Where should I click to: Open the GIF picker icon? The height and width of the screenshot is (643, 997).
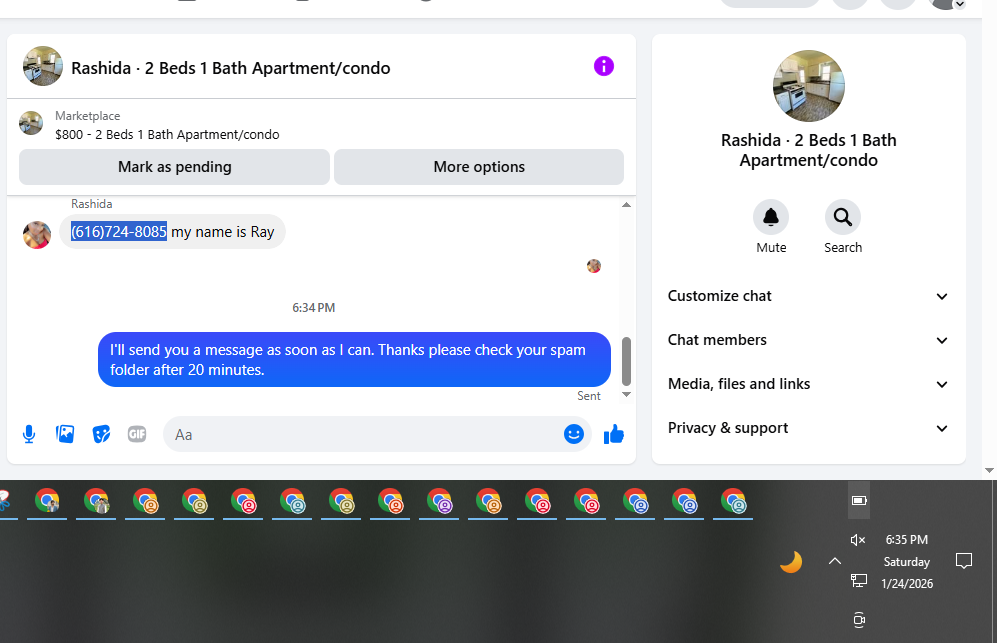click(x=137, y=434)
